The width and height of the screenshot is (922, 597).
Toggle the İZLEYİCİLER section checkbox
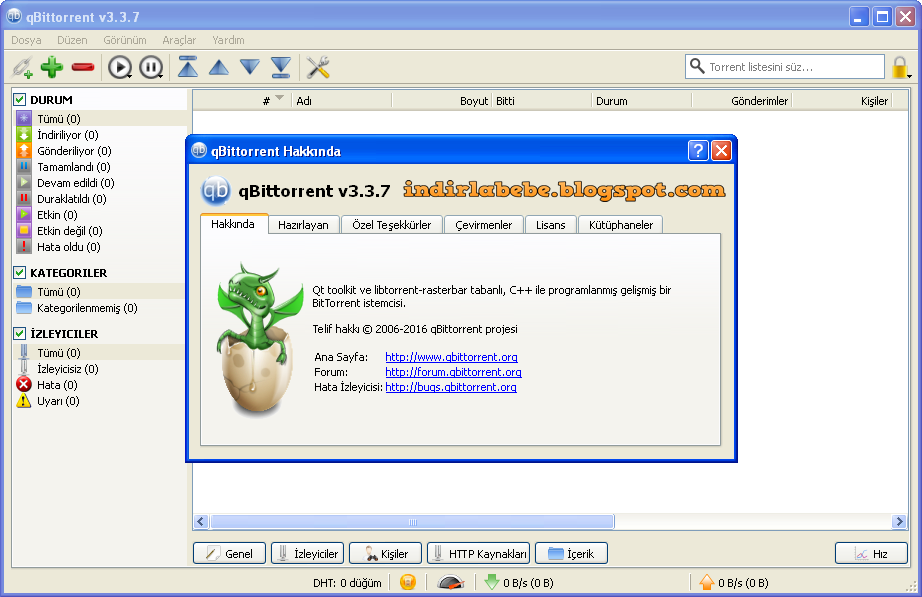[19, 333]
